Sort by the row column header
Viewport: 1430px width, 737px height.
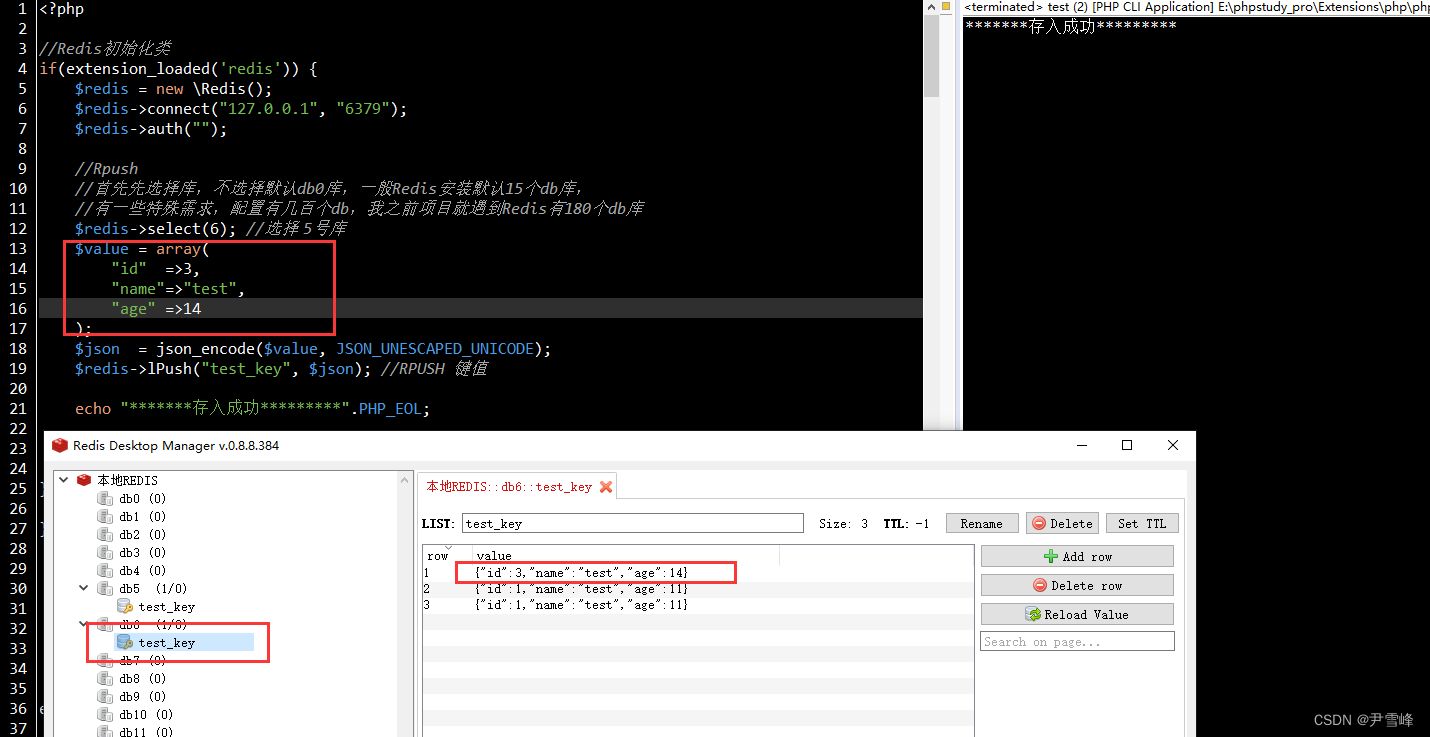click(x=447, y=555)
